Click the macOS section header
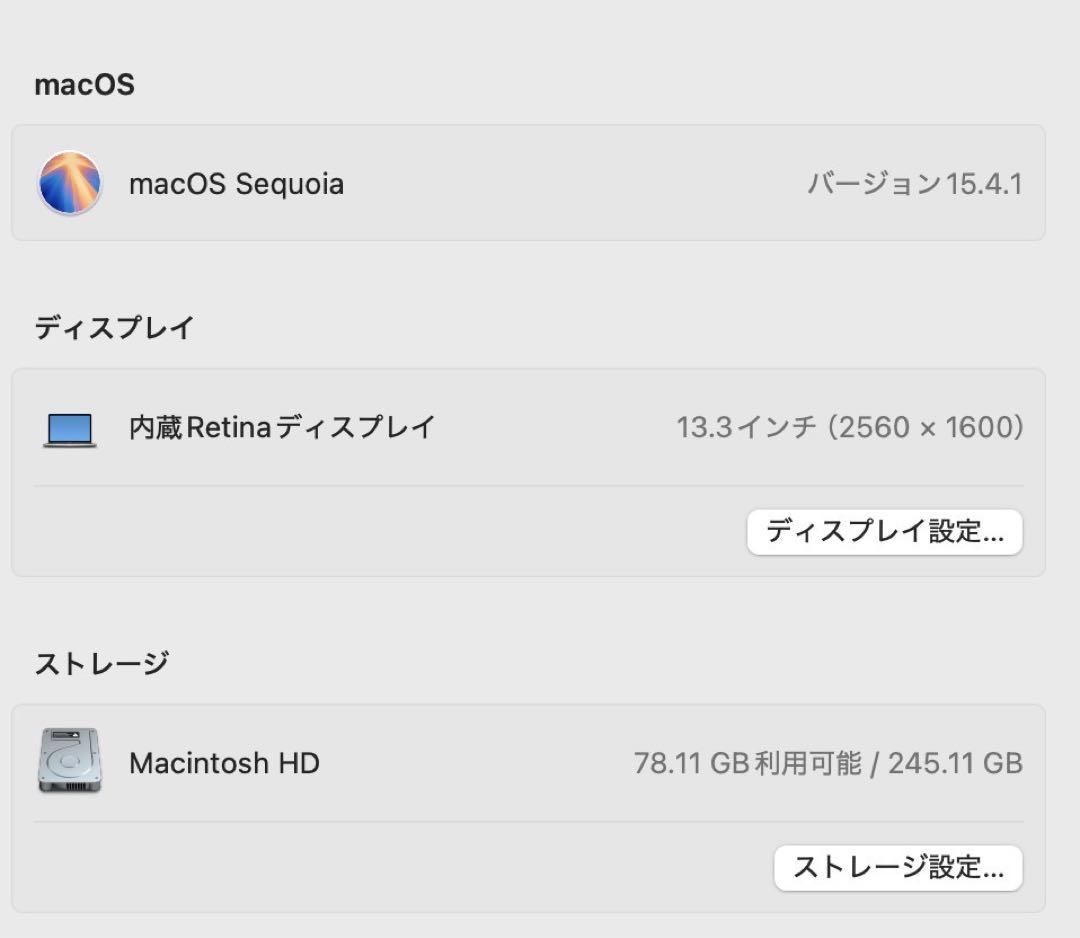Screen dimensions: 1080x938 [x=84, y=85]
